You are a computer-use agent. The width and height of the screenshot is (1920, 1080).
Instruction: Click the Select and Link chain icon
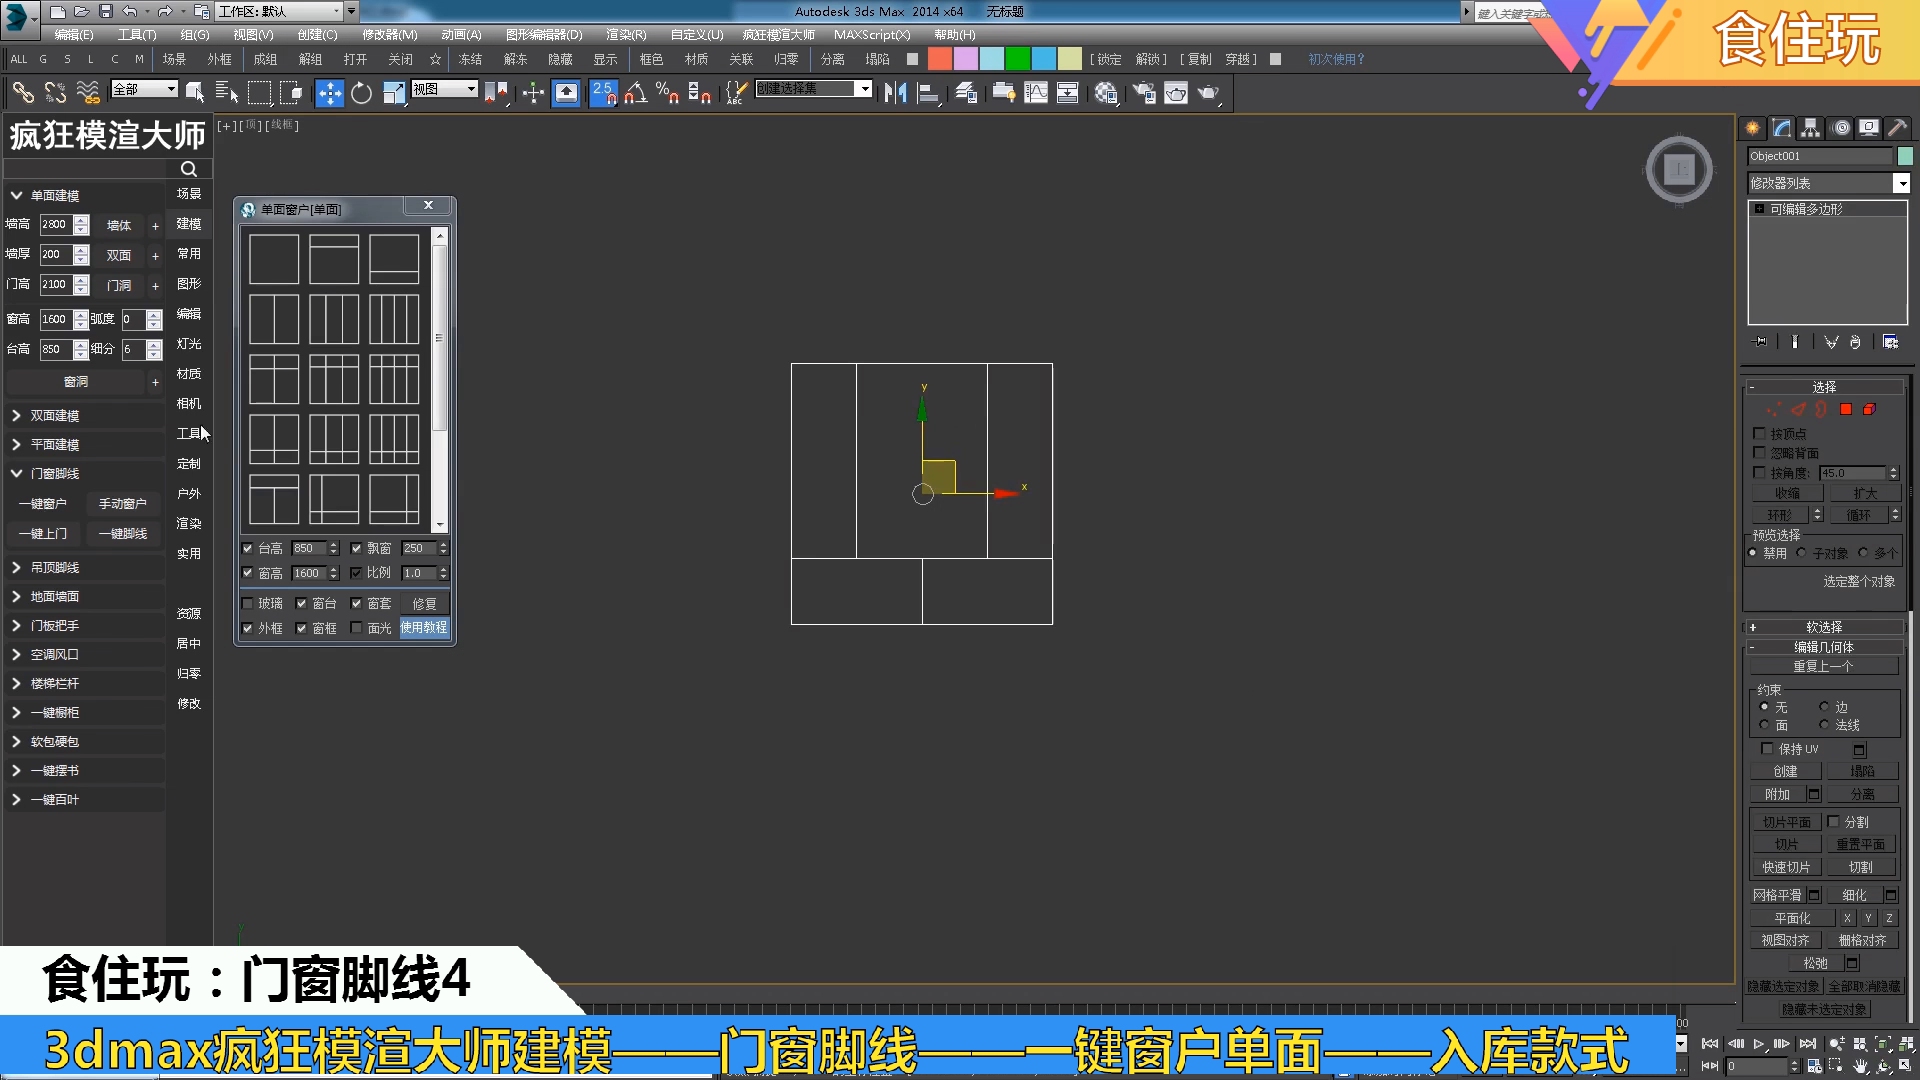(23, 93)
